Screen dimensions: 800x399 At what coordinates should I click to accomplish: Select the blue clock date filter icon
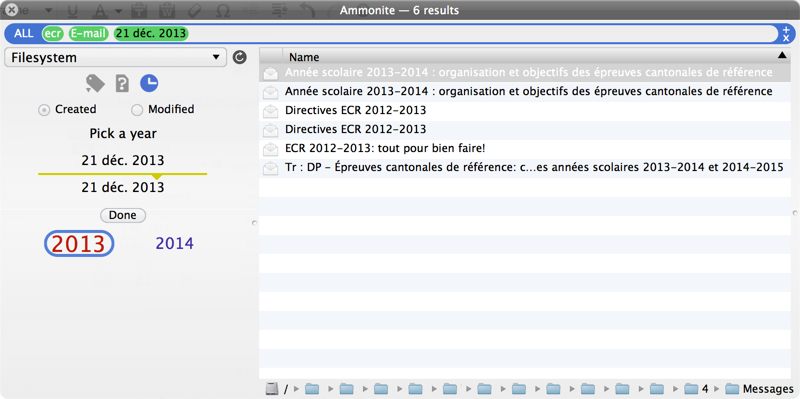point(149,83)
